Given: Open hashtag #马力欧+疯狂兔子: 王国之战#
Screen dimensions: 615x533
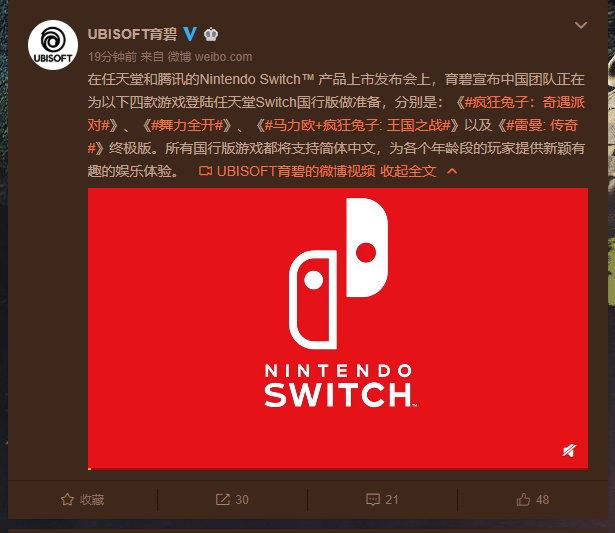Looking at the screenshot, I should click(357, 126).
